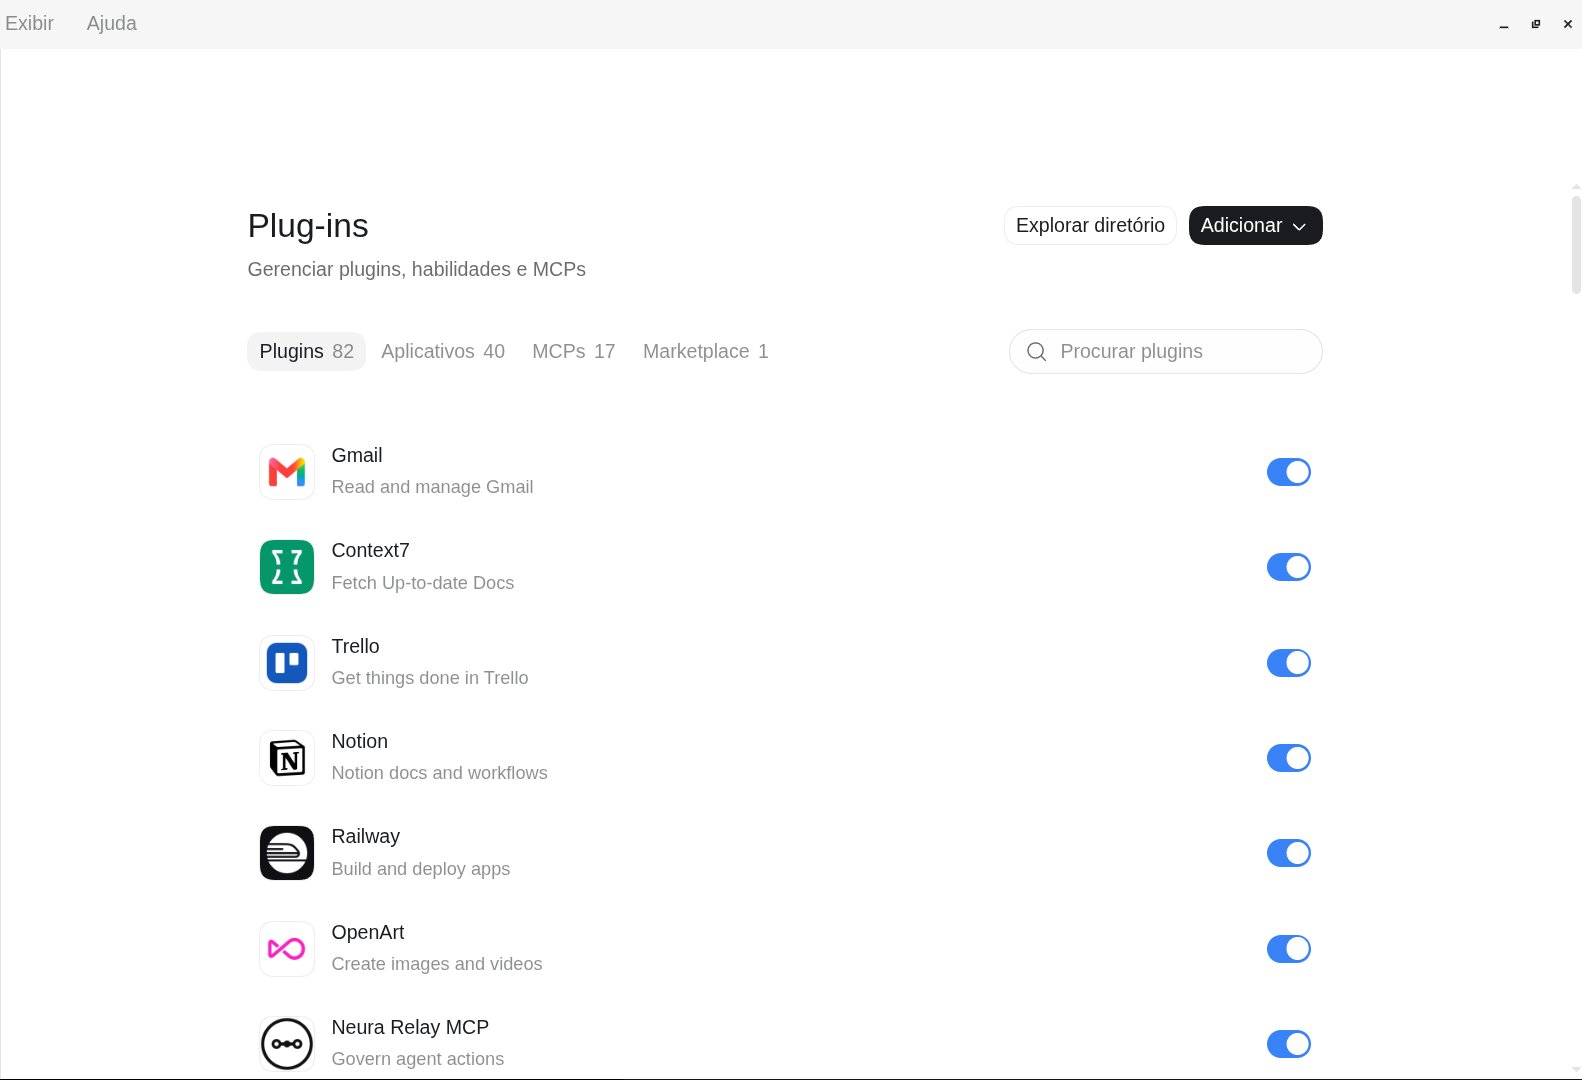Screen dimensions: 1582x1080
Task: Disable the Railway plugin switch
Action: point(1288,853)
